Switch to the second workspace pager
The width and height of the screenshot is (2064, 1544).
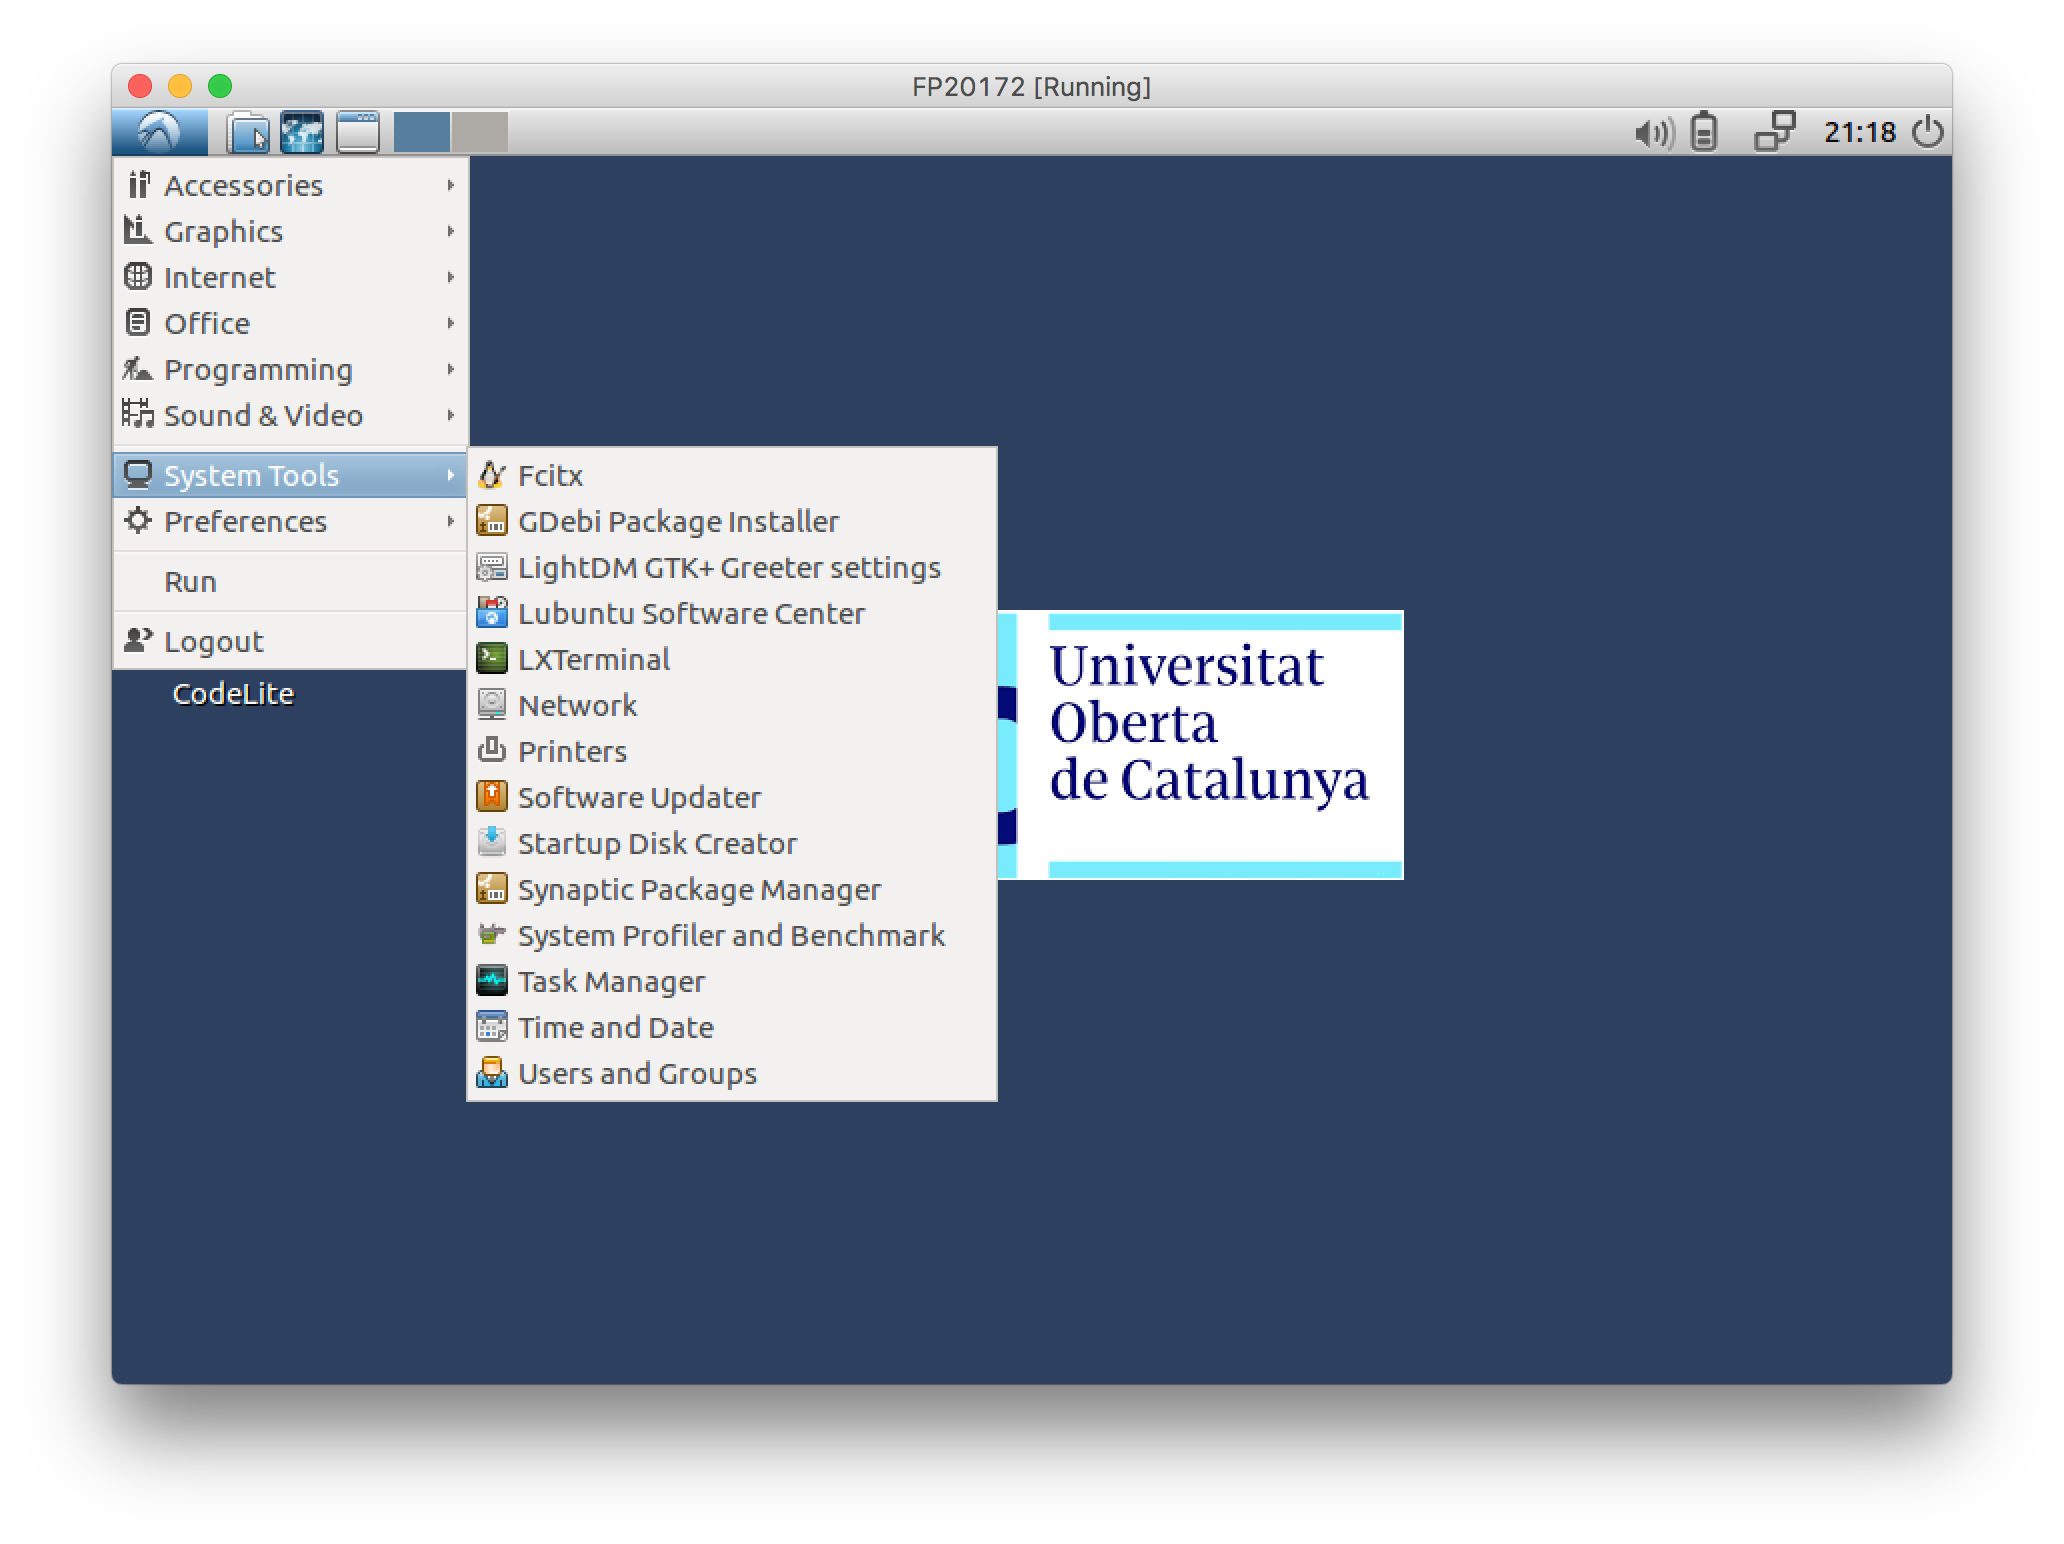pos(479,132)
